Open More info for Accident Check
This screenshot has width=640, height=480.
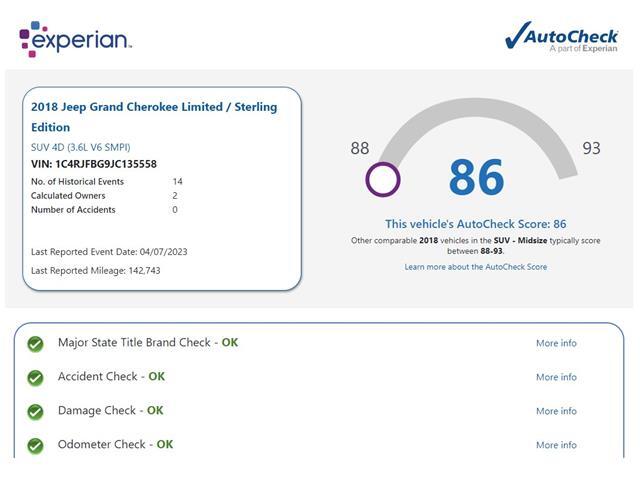click(556, 377)
